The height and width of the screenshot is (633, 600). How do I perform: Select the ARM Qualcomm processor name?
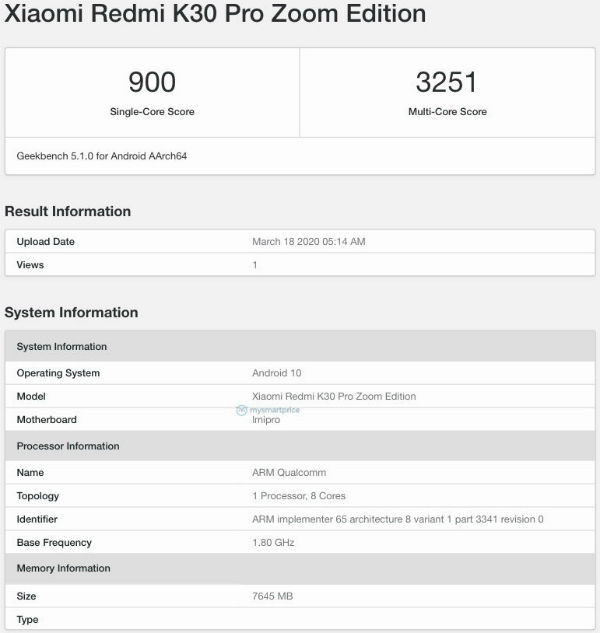coord(289,473)
